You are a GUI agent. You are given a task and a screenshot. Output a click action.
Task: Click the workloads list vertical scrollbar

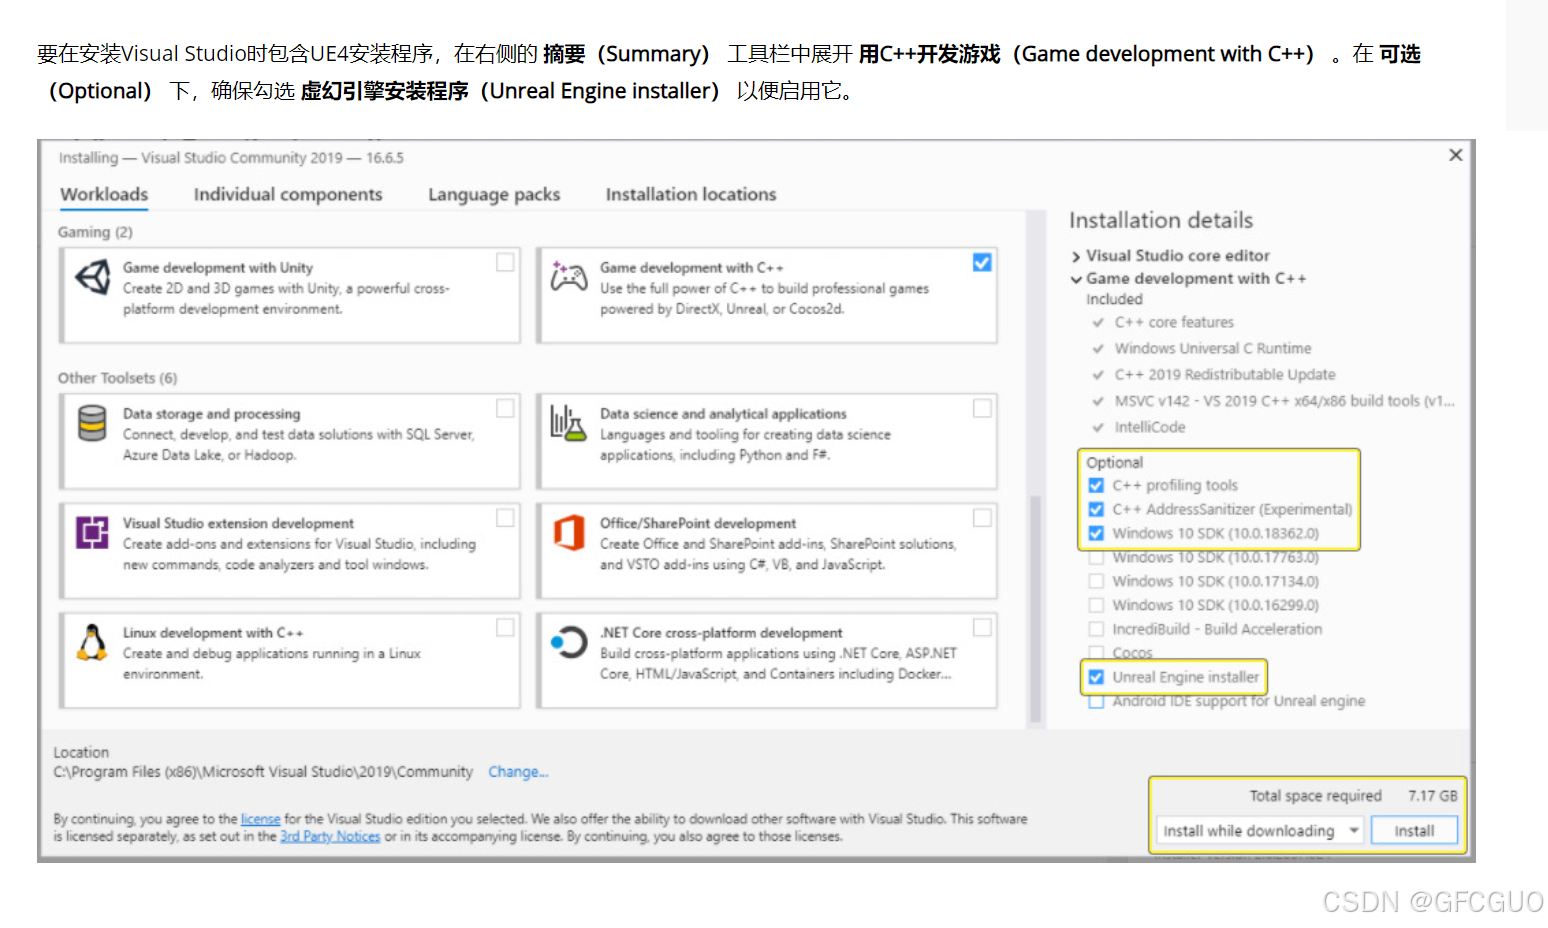coord(1035,610)
